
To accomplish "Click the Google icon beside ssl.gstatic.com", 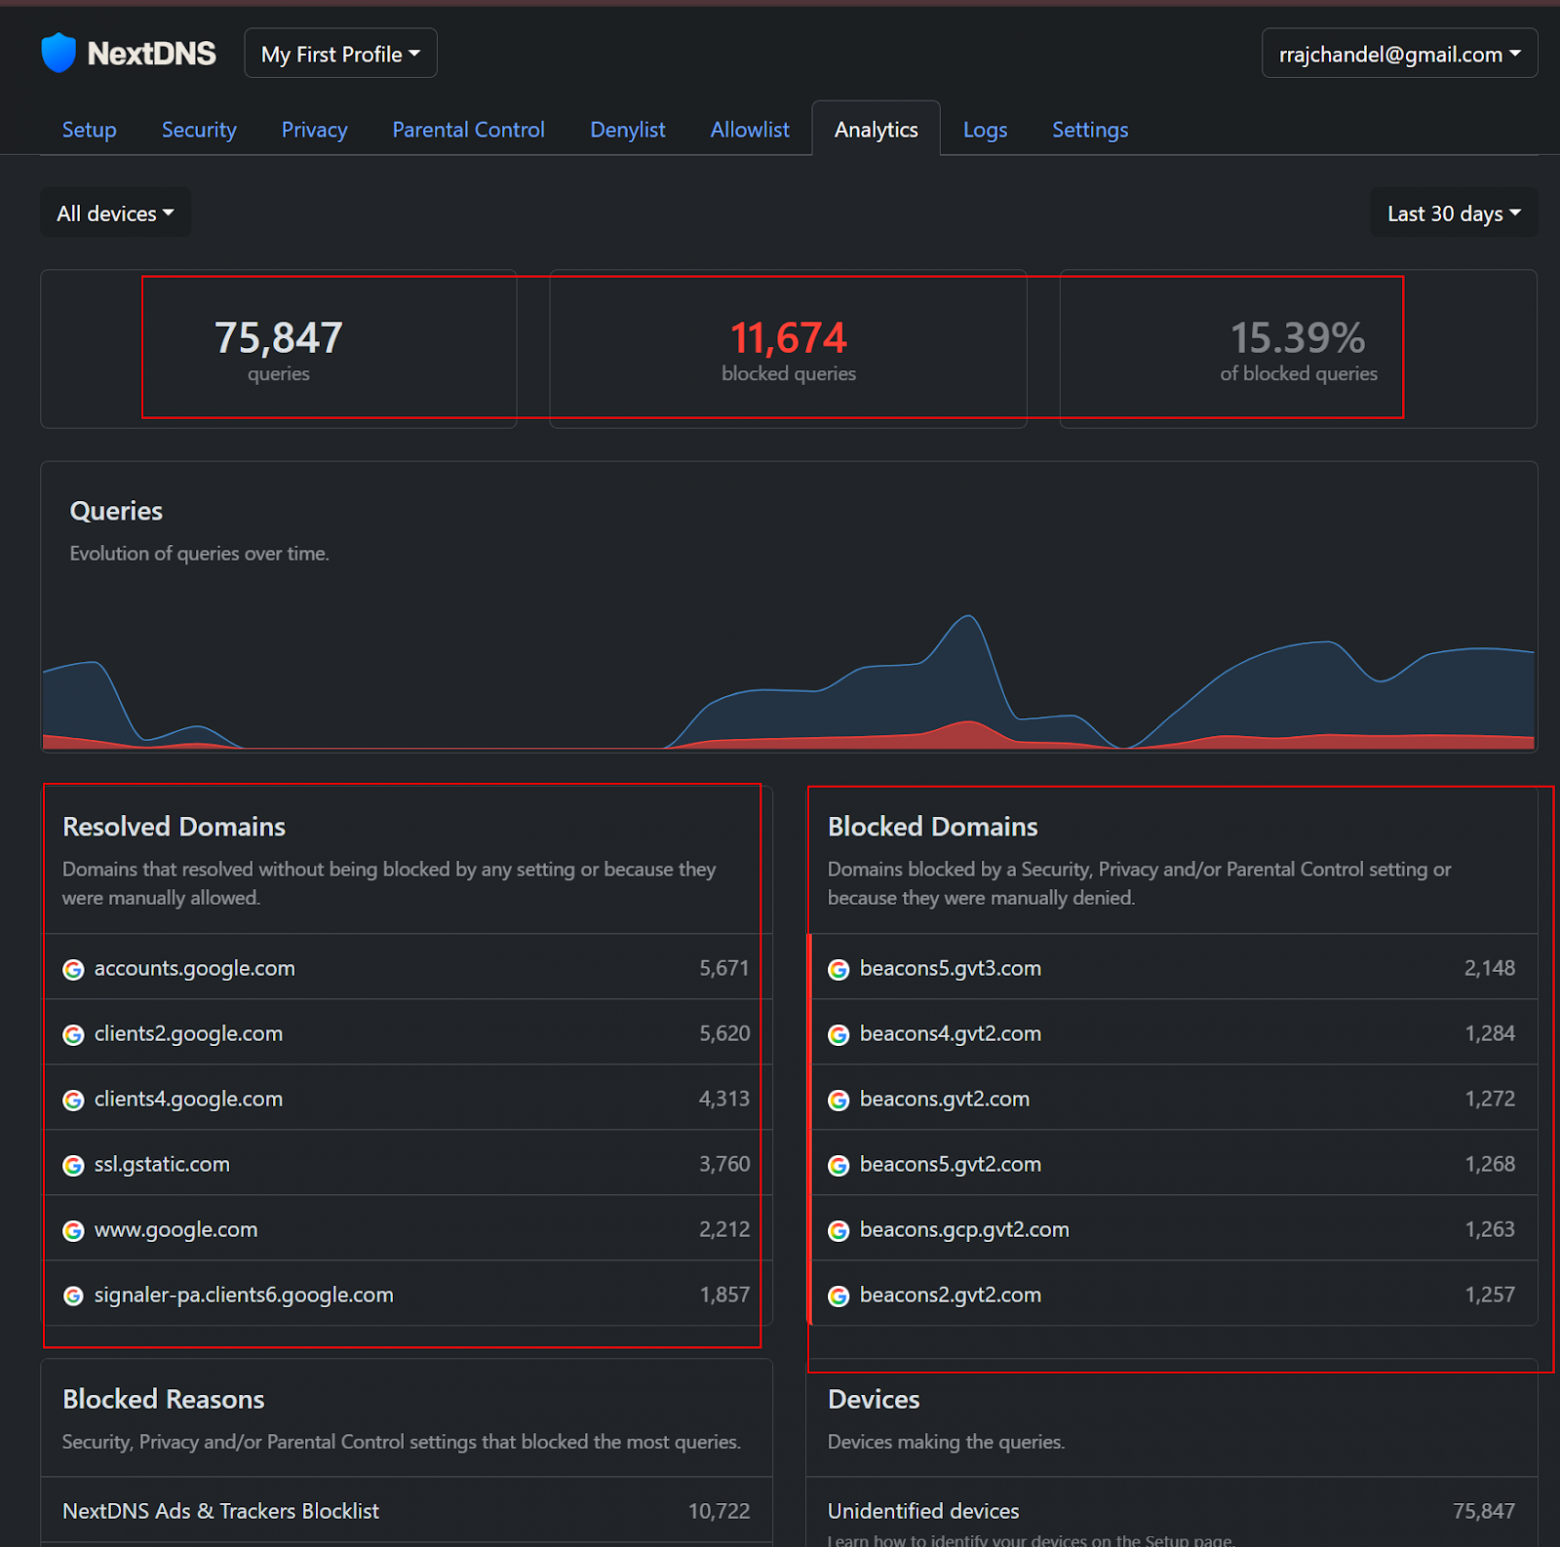I will [x=73, y=1164].
